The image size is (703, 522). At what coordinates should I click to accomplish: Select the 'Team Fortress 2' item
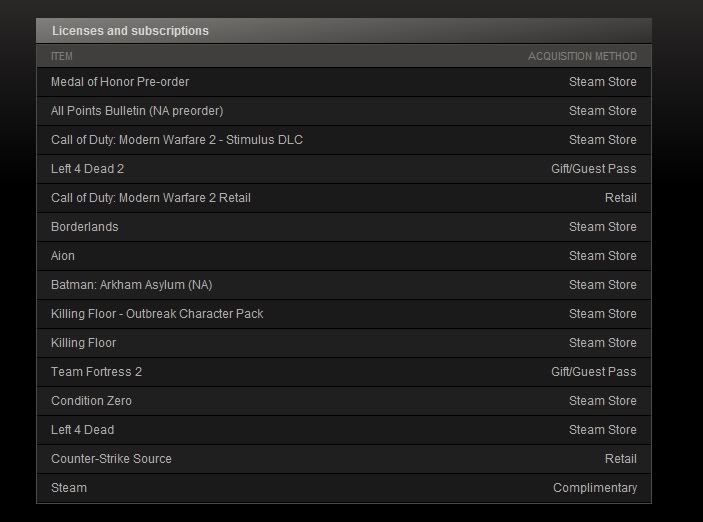click(x=96, y=372)
